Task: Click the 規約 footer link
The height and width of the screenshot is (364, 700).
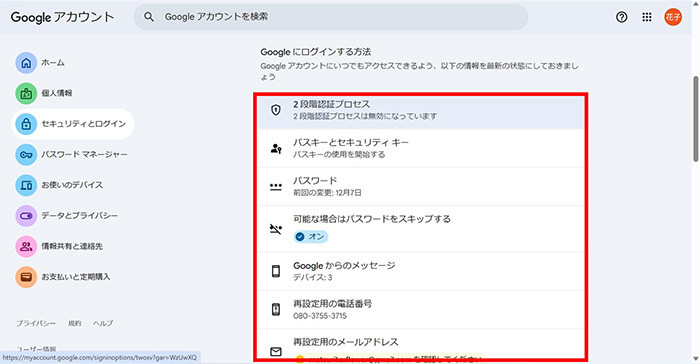Action: click(75, 323)
